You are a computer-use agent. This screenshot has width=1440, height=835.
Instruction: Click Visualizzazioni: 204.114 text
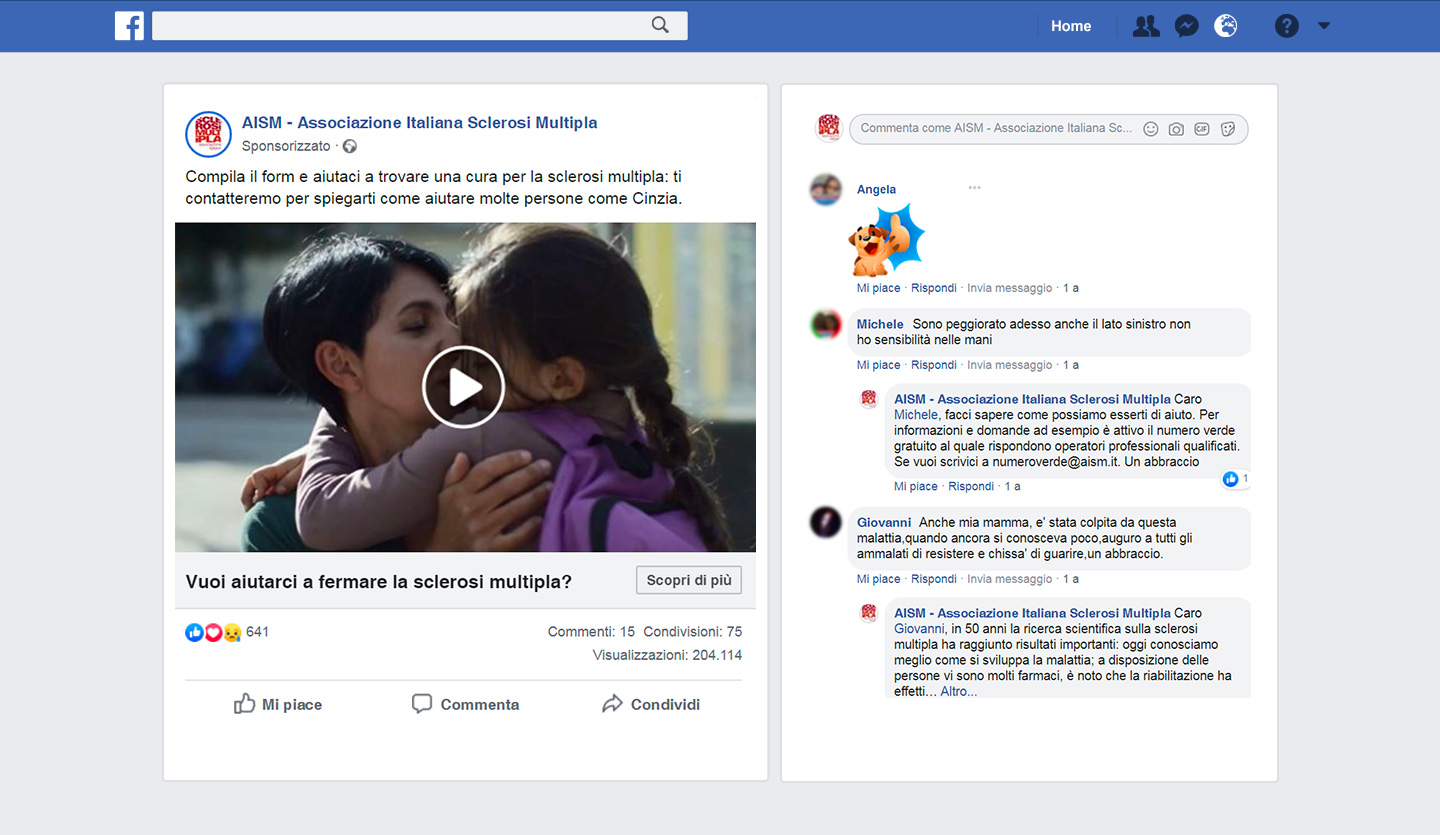click(x=667, y=655)
